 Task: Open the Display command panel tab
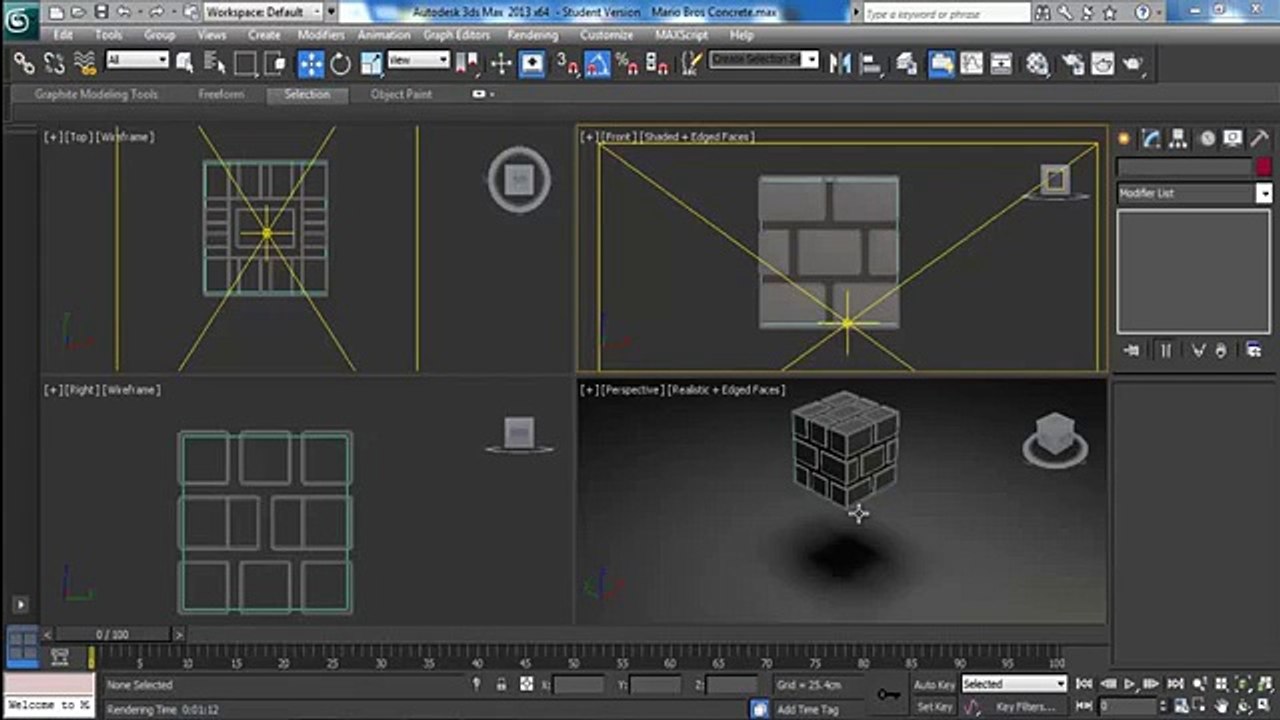tap(1233, 139)
